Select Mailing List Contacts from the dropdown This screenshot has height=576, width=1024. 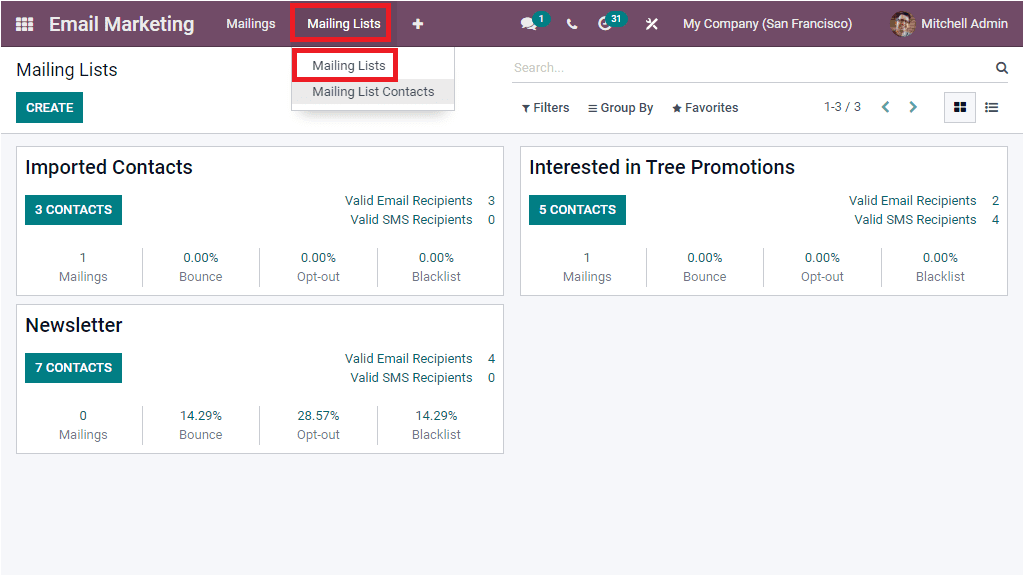(372, 91)
